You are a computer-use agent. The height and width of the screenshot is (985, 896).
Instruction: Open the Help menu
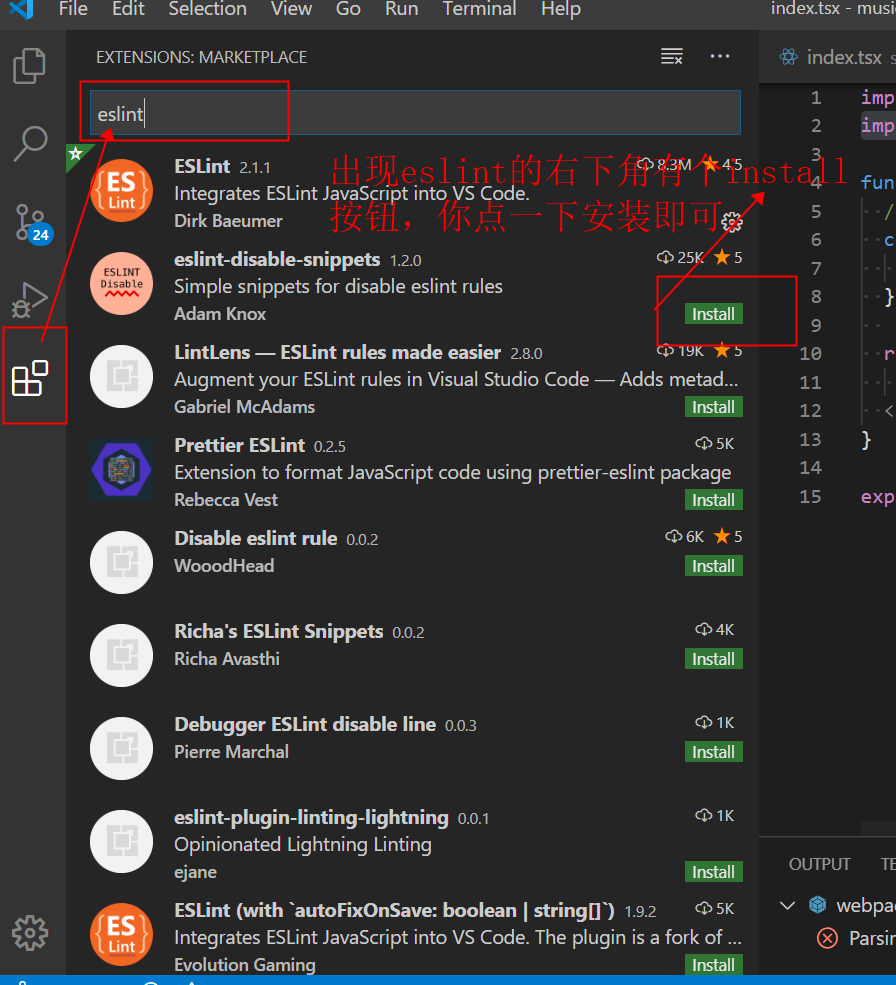[x=561, y=9]
